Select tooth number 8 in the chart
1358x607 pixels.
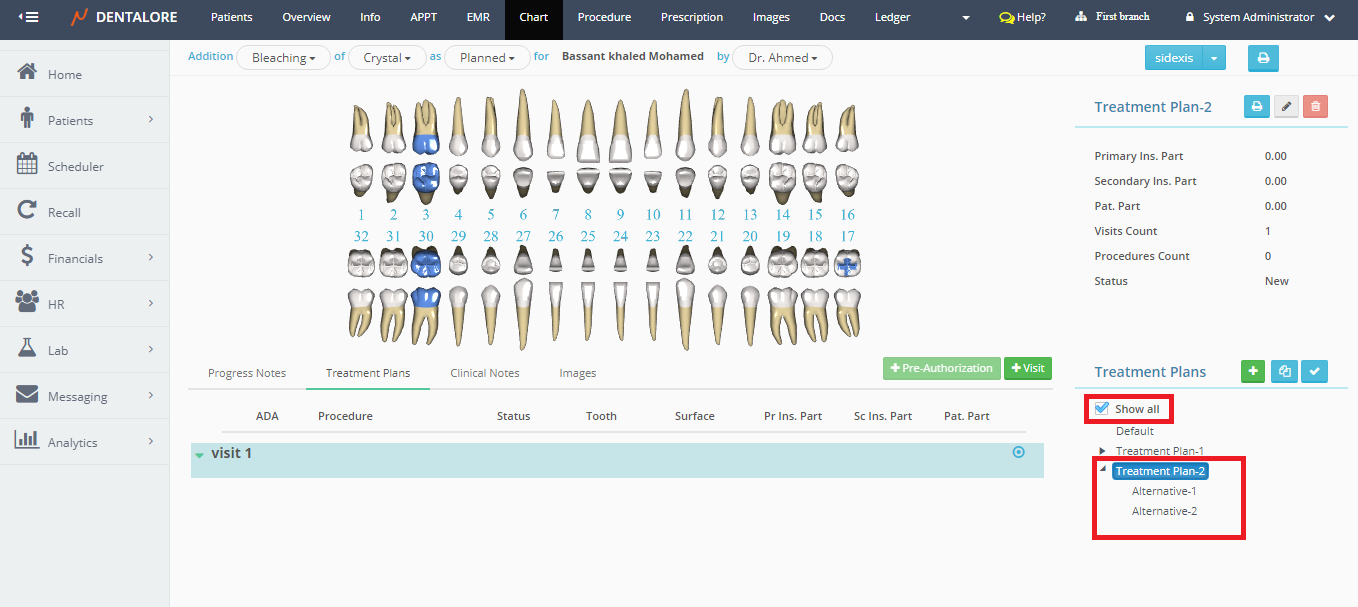588,214
